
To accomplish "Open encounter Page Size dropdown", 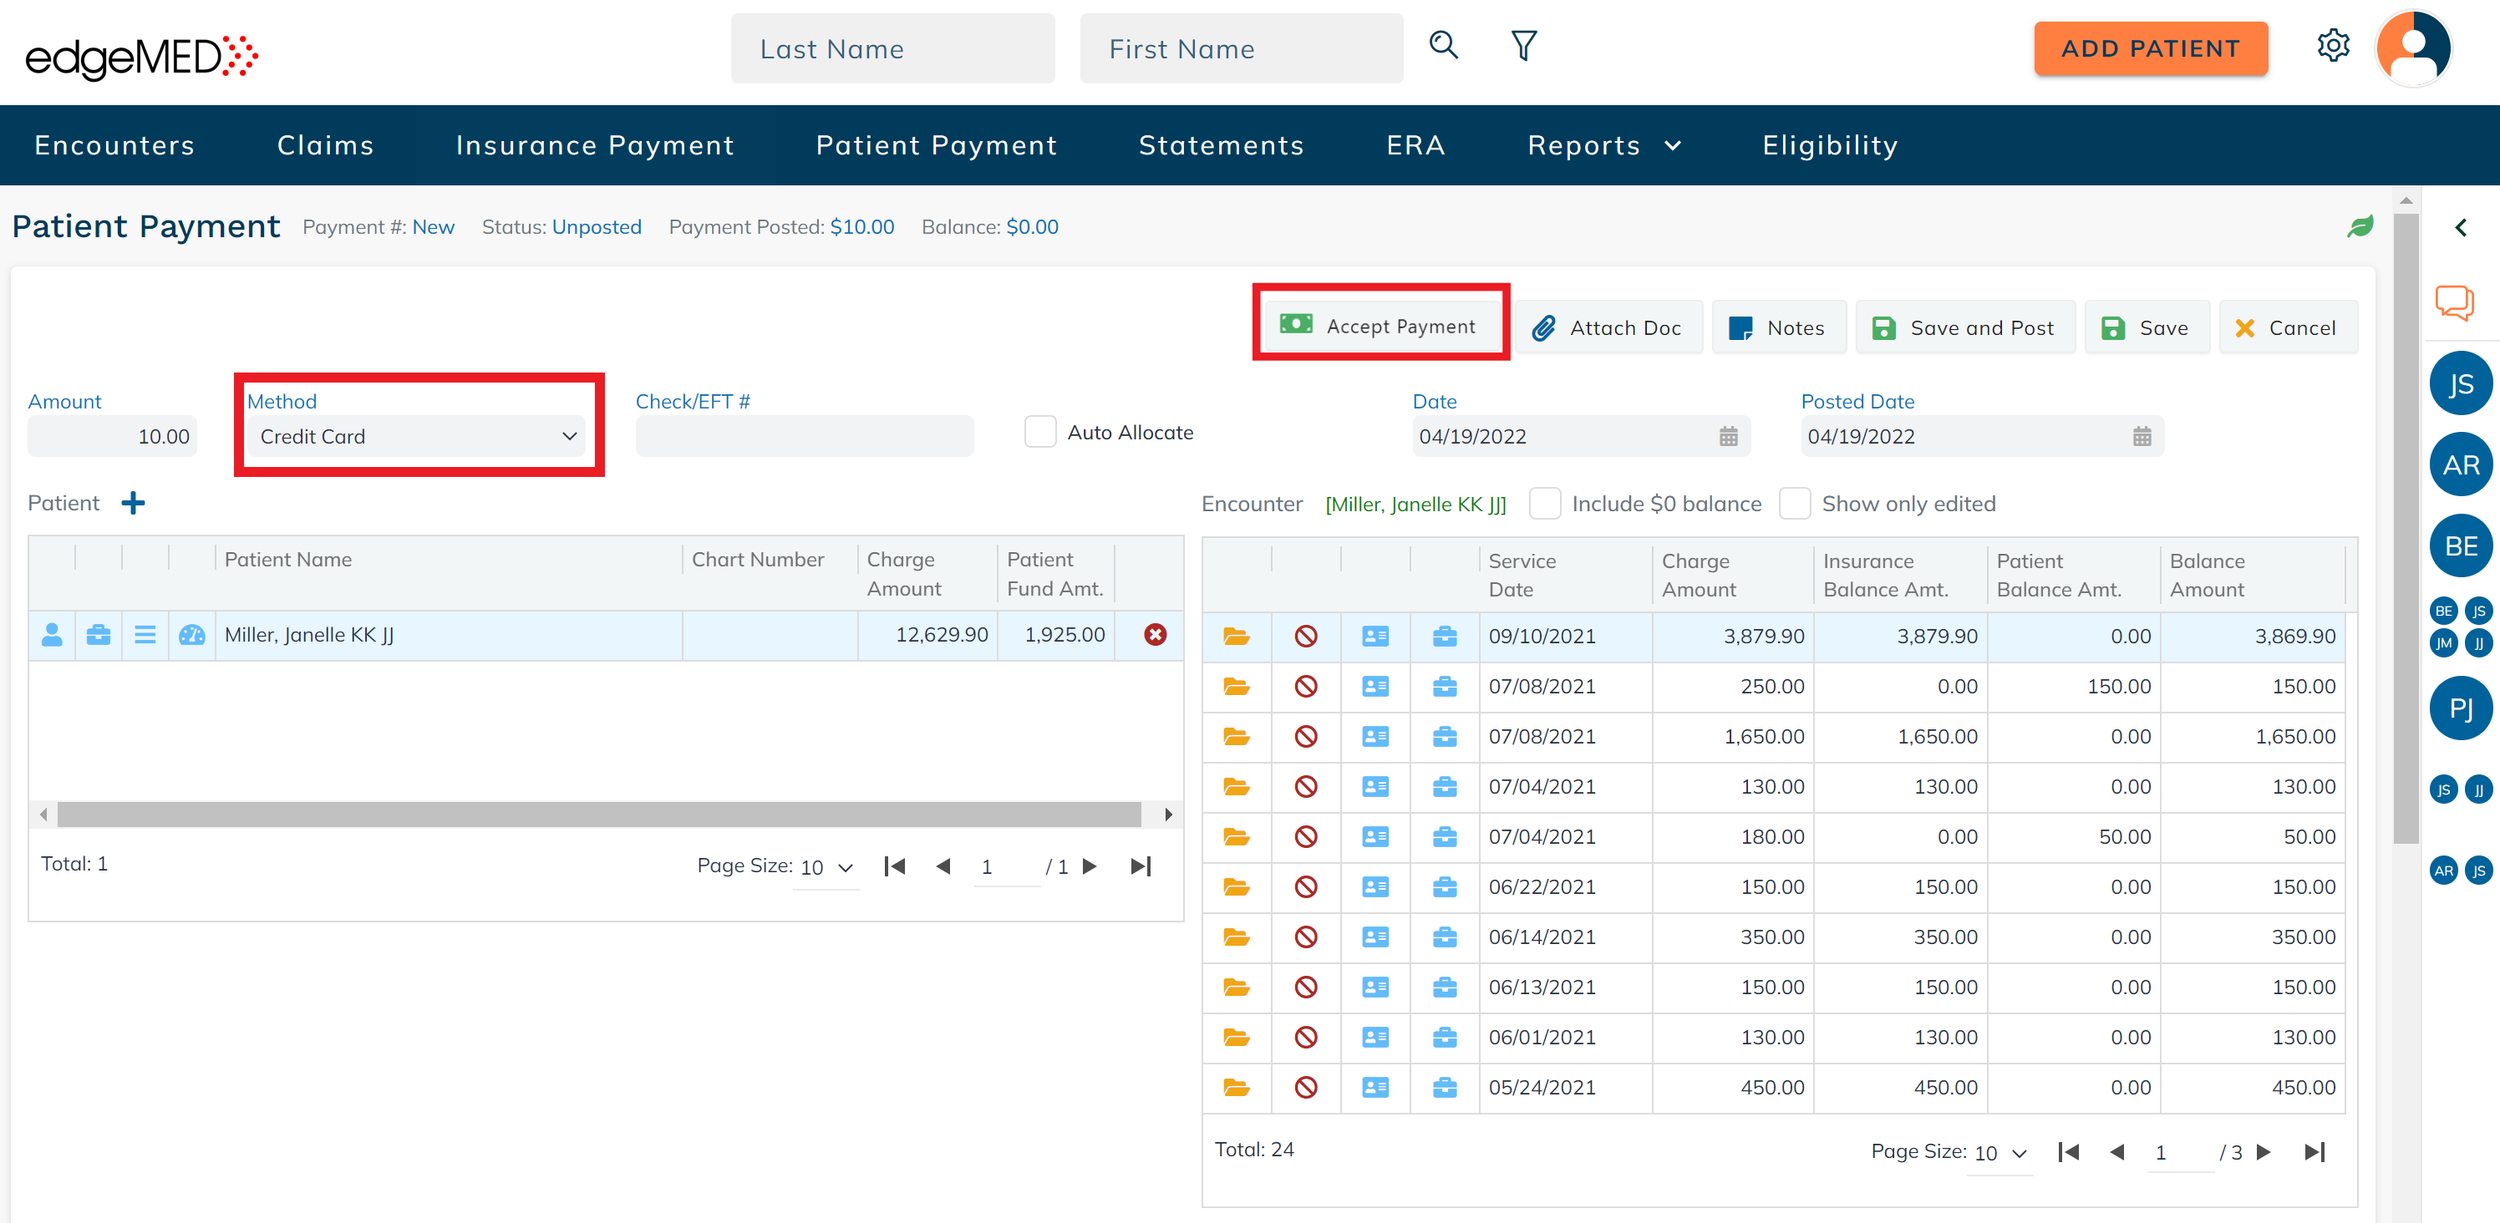I will coord(2000,1153).
